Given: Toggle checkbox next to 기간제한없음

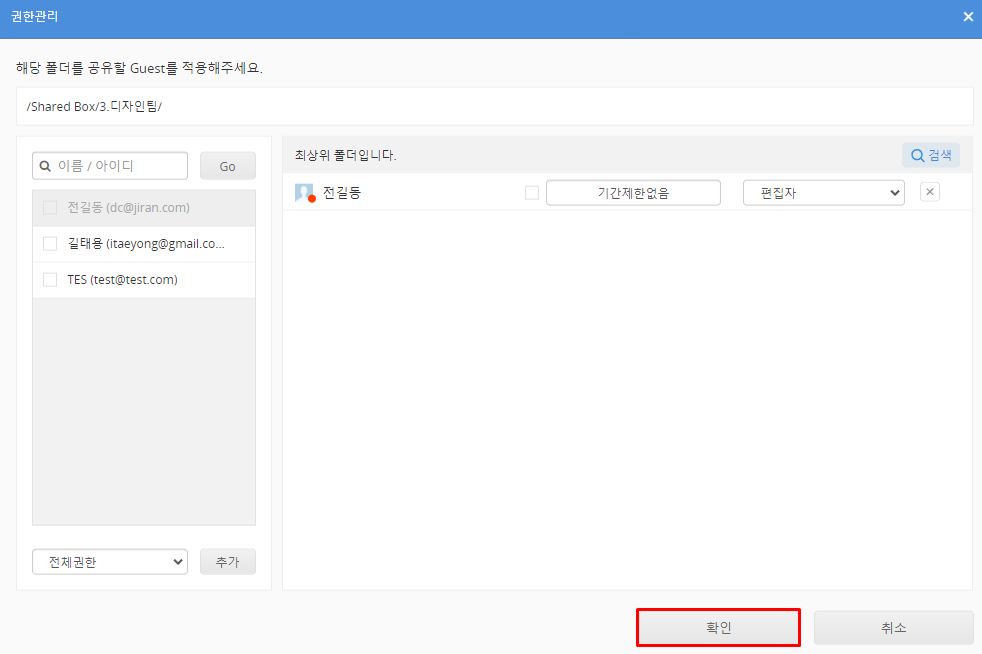Looking at the screenshot, I should click(532, 193).
